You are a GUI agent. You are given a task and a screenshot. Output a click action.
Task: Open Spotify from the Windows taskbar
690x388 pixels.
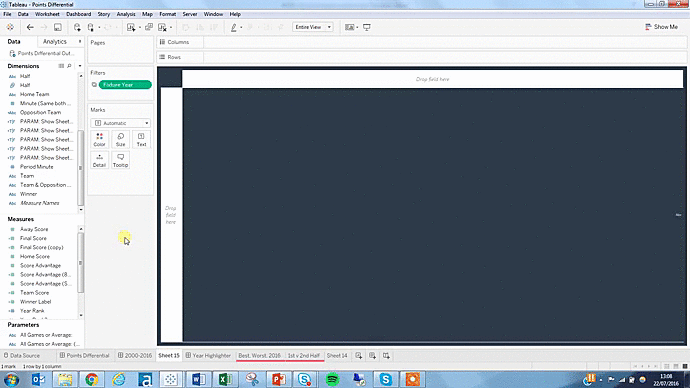[332, 379]
